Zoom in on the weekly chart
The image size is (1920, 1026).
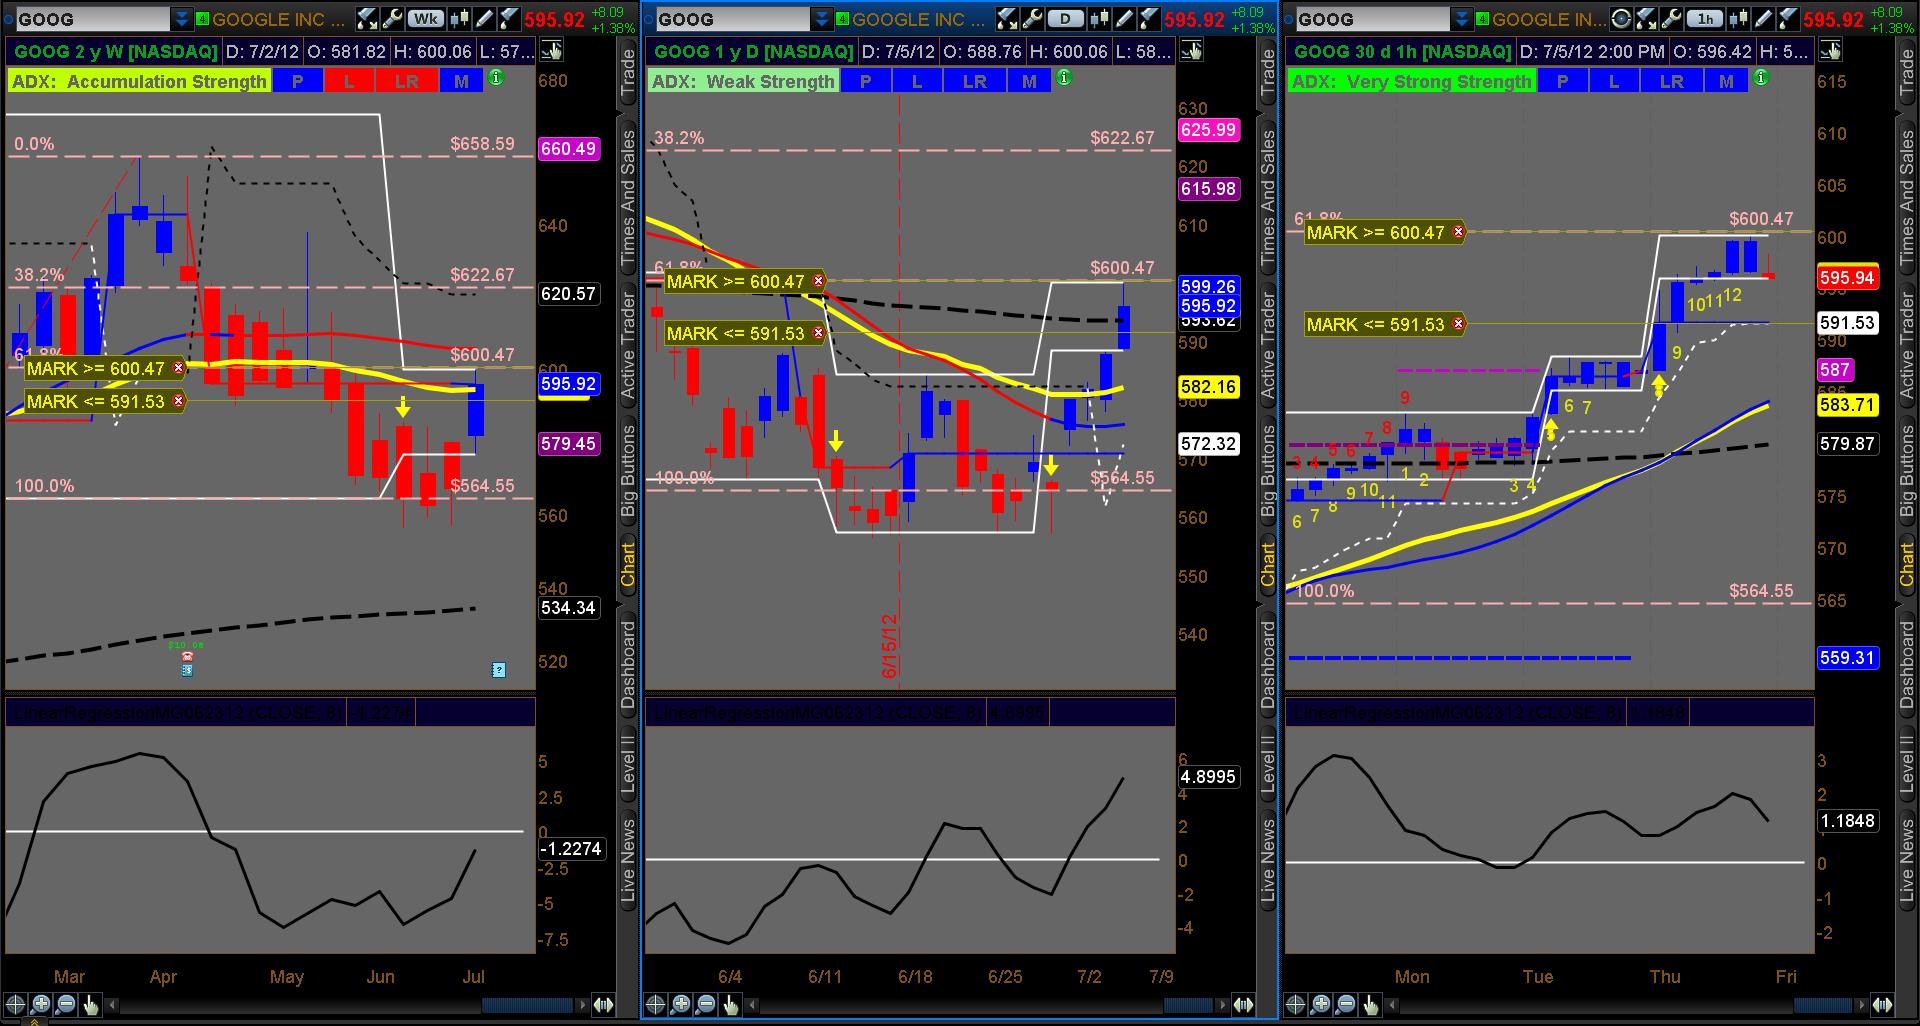point(41,1005)
